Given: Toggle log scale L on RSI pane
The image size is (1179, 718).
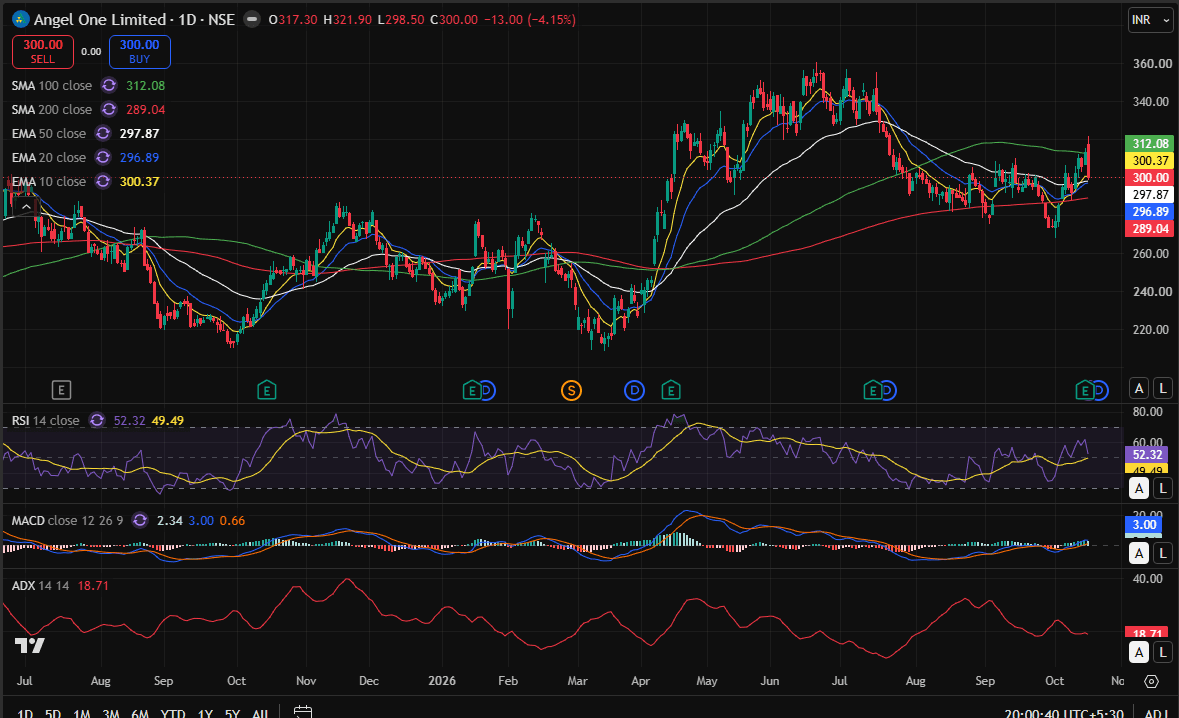Looking at the screenshot, I should coord(1163,488).
